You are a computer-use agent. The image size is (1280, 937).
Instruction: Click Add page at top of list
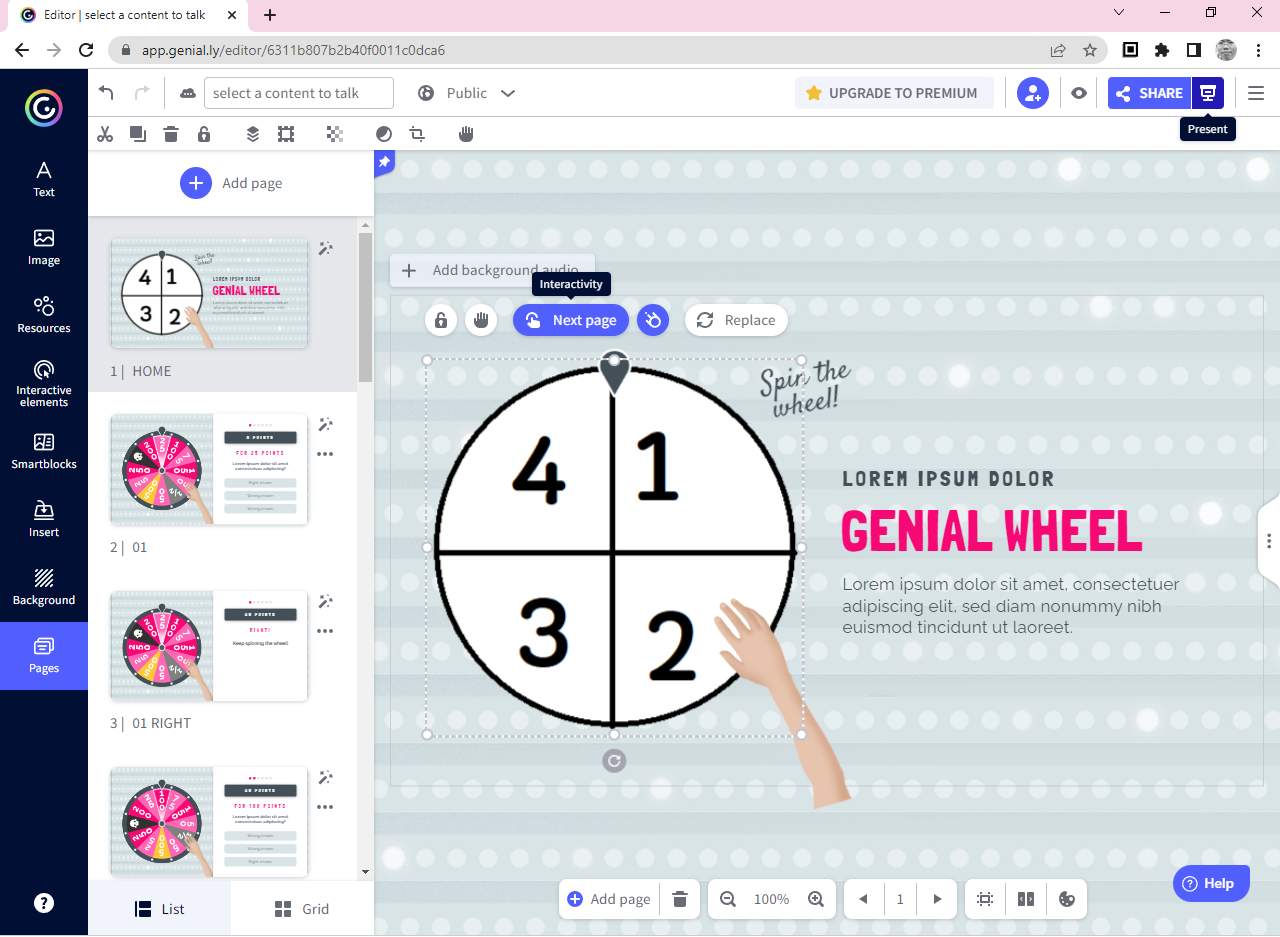(231, 183)
